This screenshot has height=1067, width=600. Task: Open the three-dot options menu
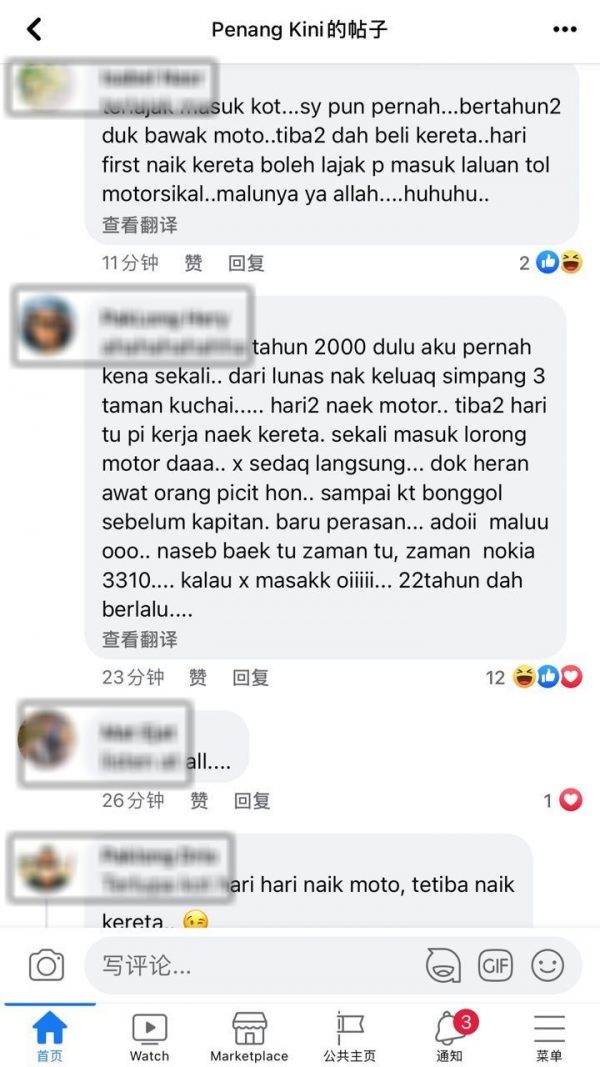click(x=565, y=29)
